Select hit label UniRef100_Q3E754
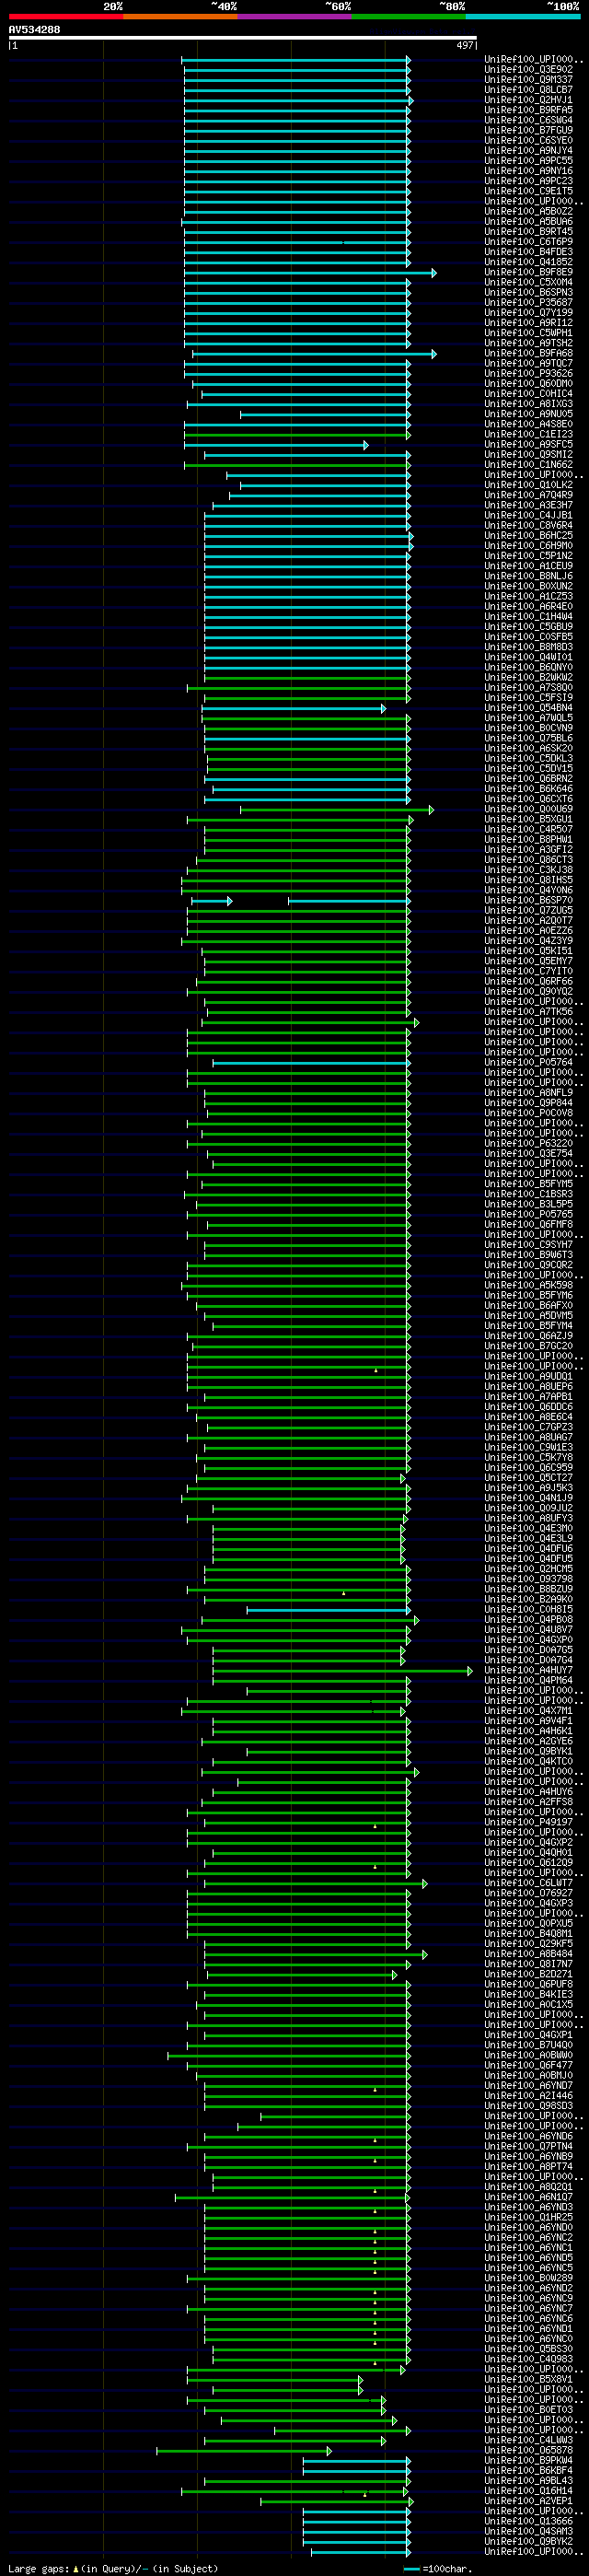This screenshot has width=589, height=2576. 529,1153
